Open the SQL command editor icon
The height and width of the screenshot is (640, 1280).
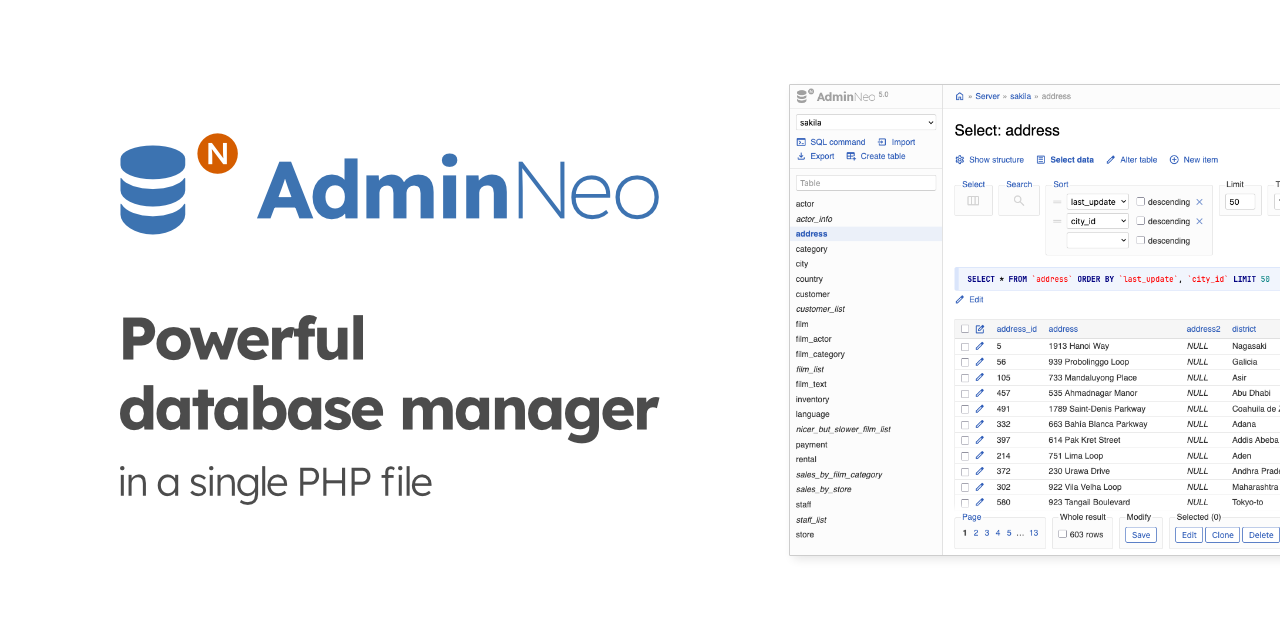click(x=801, y=142)
